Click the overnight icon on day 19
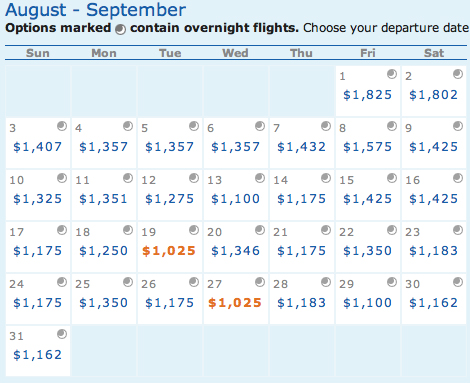This screenshot has height=383, width=470. coord(194,230)
